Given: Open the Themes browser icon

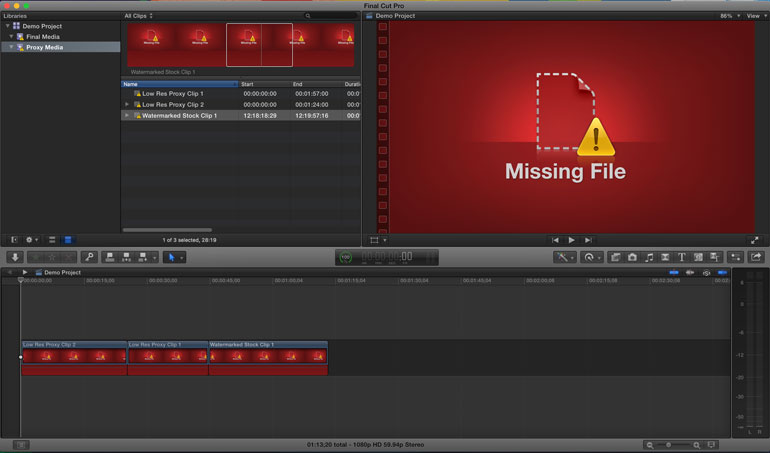Looking at the screenshot, I should pyautogui.click(x=715, y=257).
